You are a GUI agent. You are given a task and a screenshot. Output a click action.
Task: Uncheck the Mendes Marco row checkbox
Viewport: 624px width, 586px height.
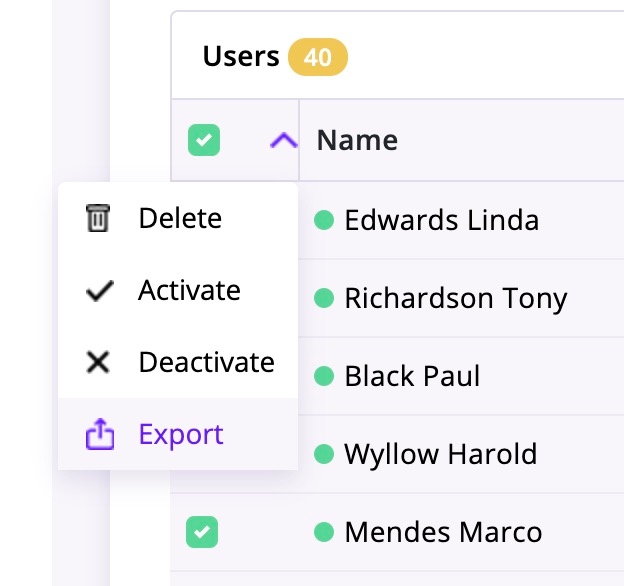tap(202, 532)
